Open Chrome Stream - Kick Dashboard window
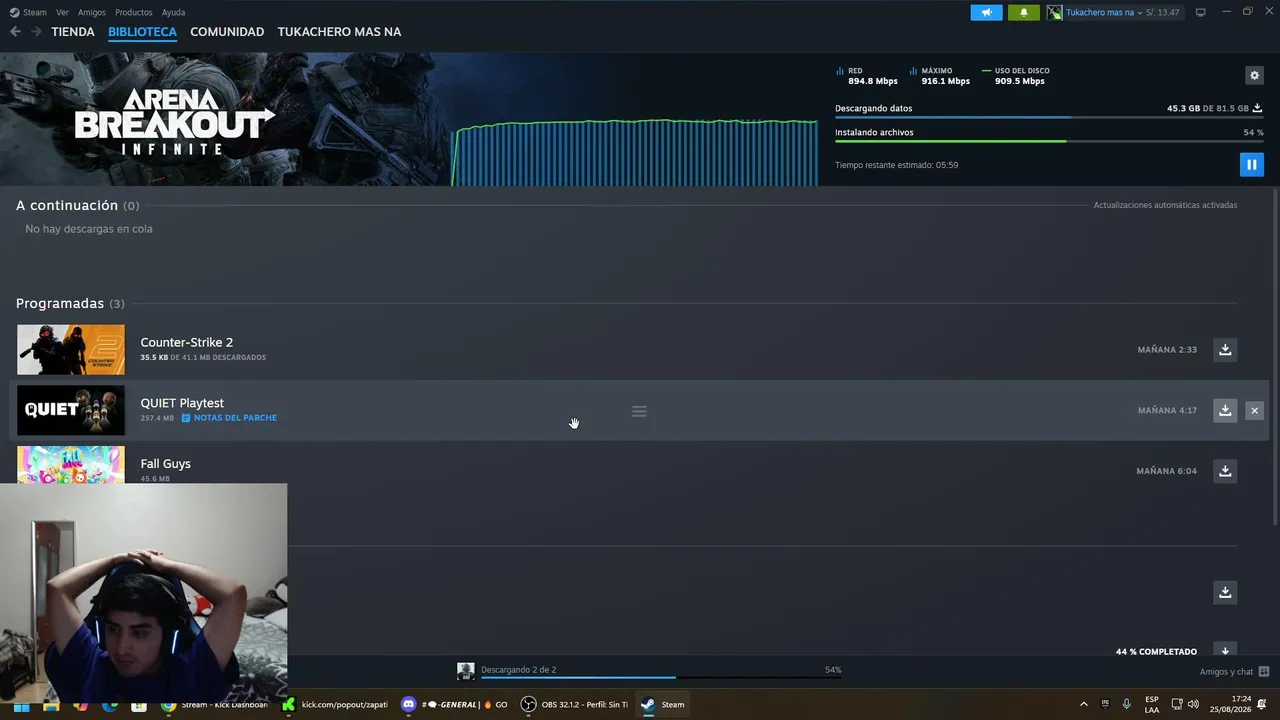Viewport: 1280px width, 720px height. tap(214, 705)
